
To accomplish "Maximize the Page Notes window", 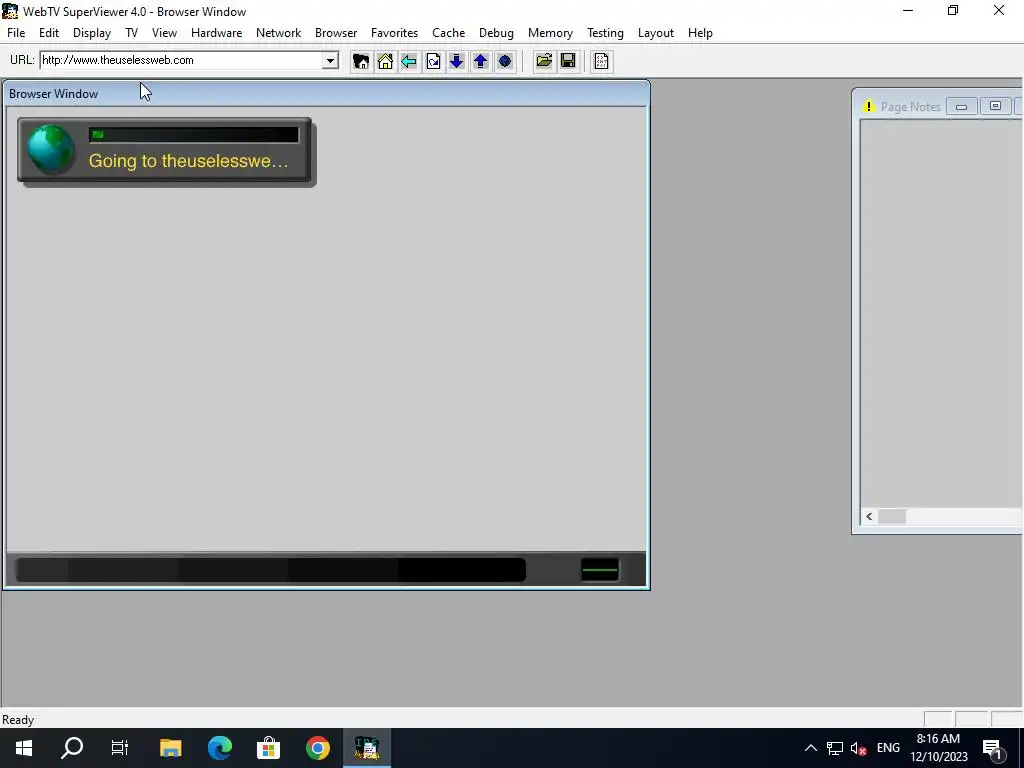I will tap(995, 106).
